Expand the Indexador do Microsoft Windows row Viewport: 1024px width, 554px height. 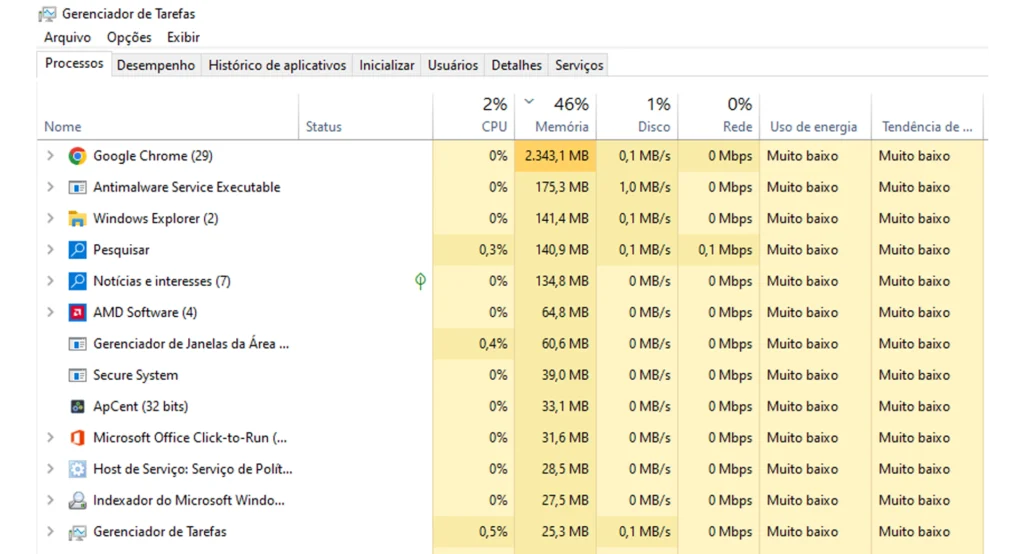[50, 500]
